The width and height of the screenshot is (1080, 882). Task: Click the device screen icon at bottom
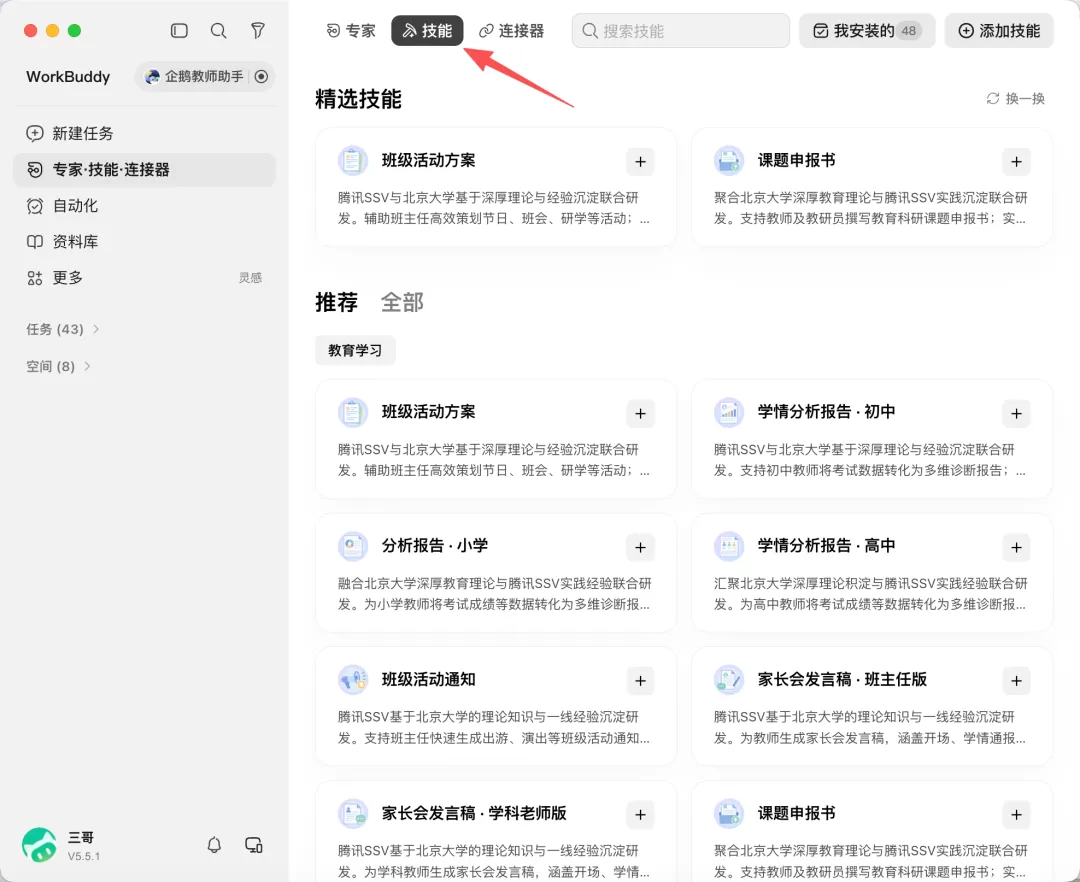[253, 845]
